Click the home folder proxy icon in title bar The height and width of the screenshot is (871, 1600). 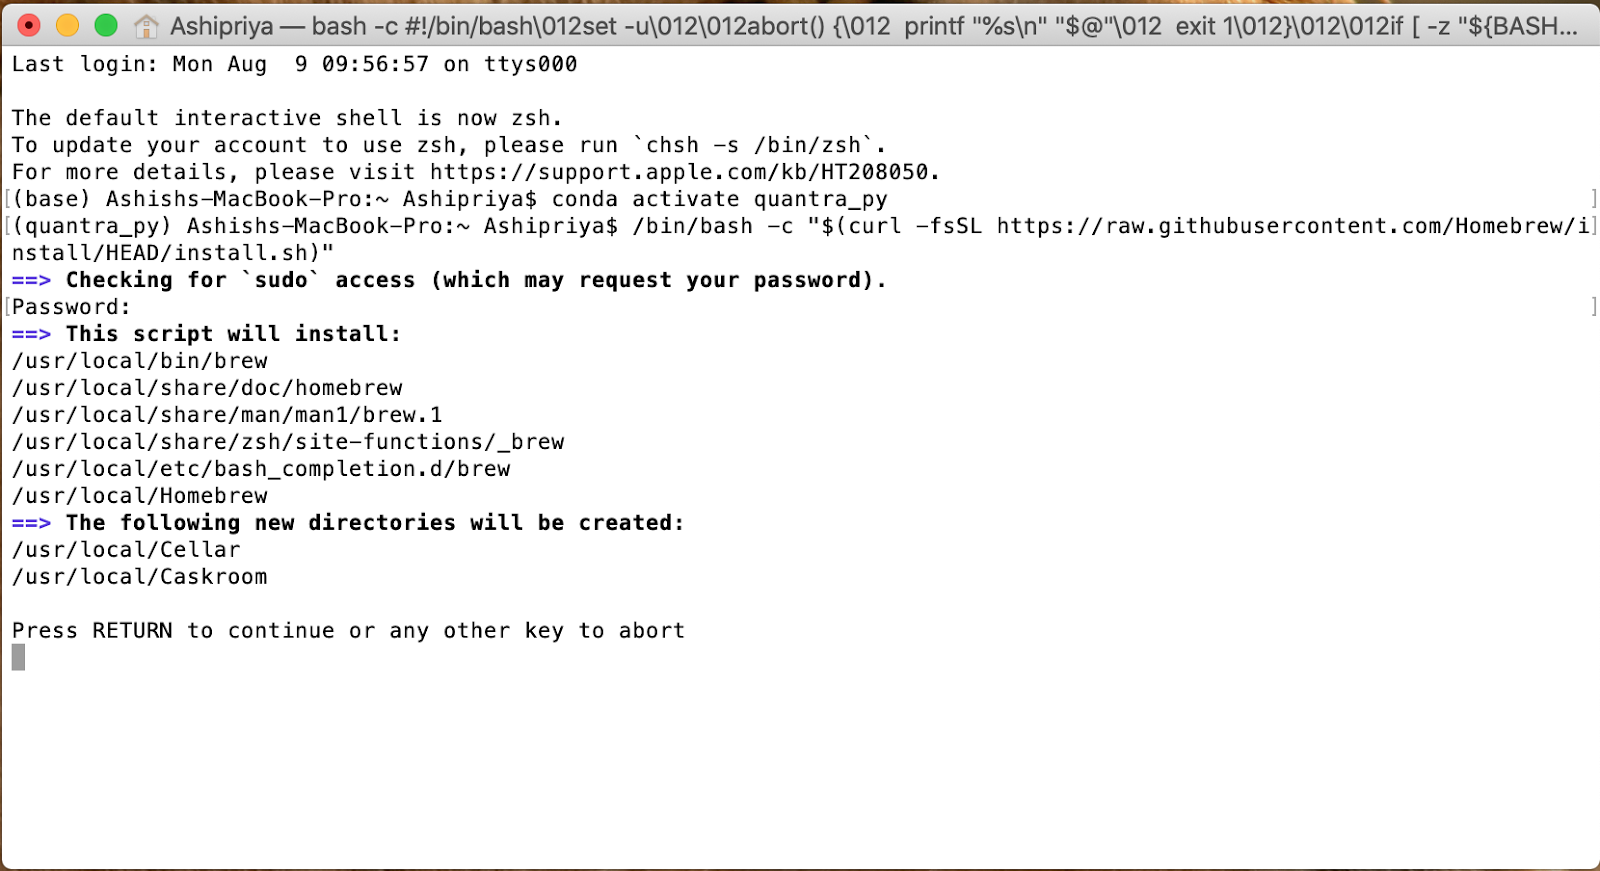[x=146, y=26]
